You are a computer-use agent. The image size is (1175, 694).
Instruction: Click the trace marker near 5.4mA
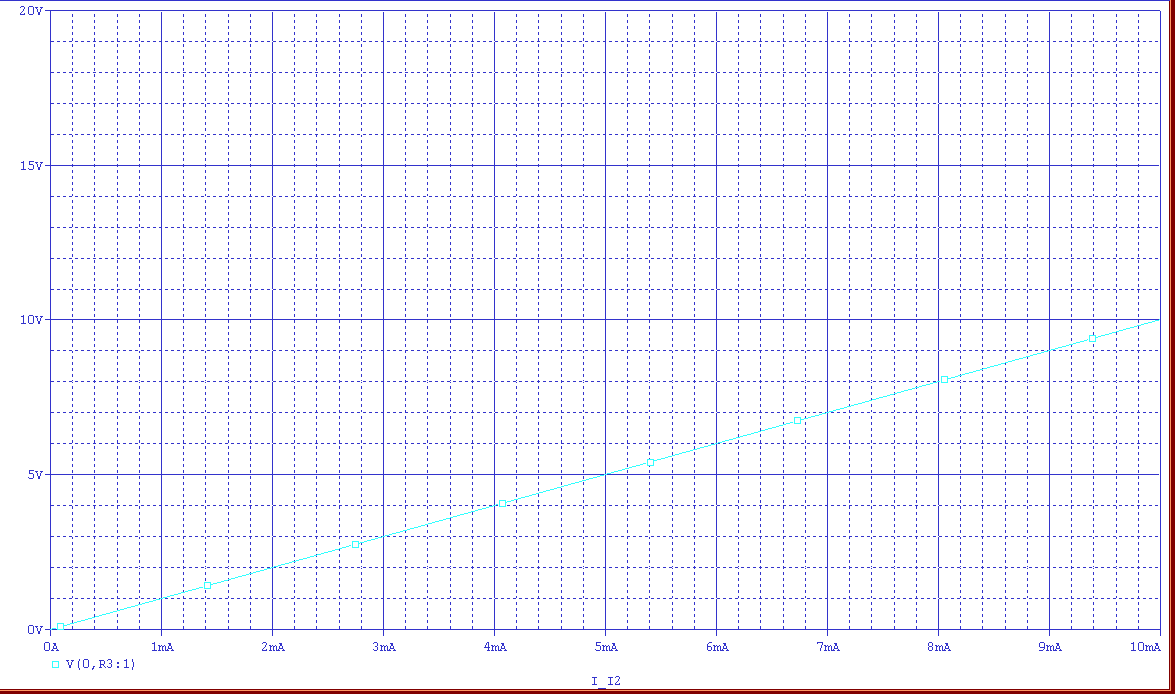point(650,462)
